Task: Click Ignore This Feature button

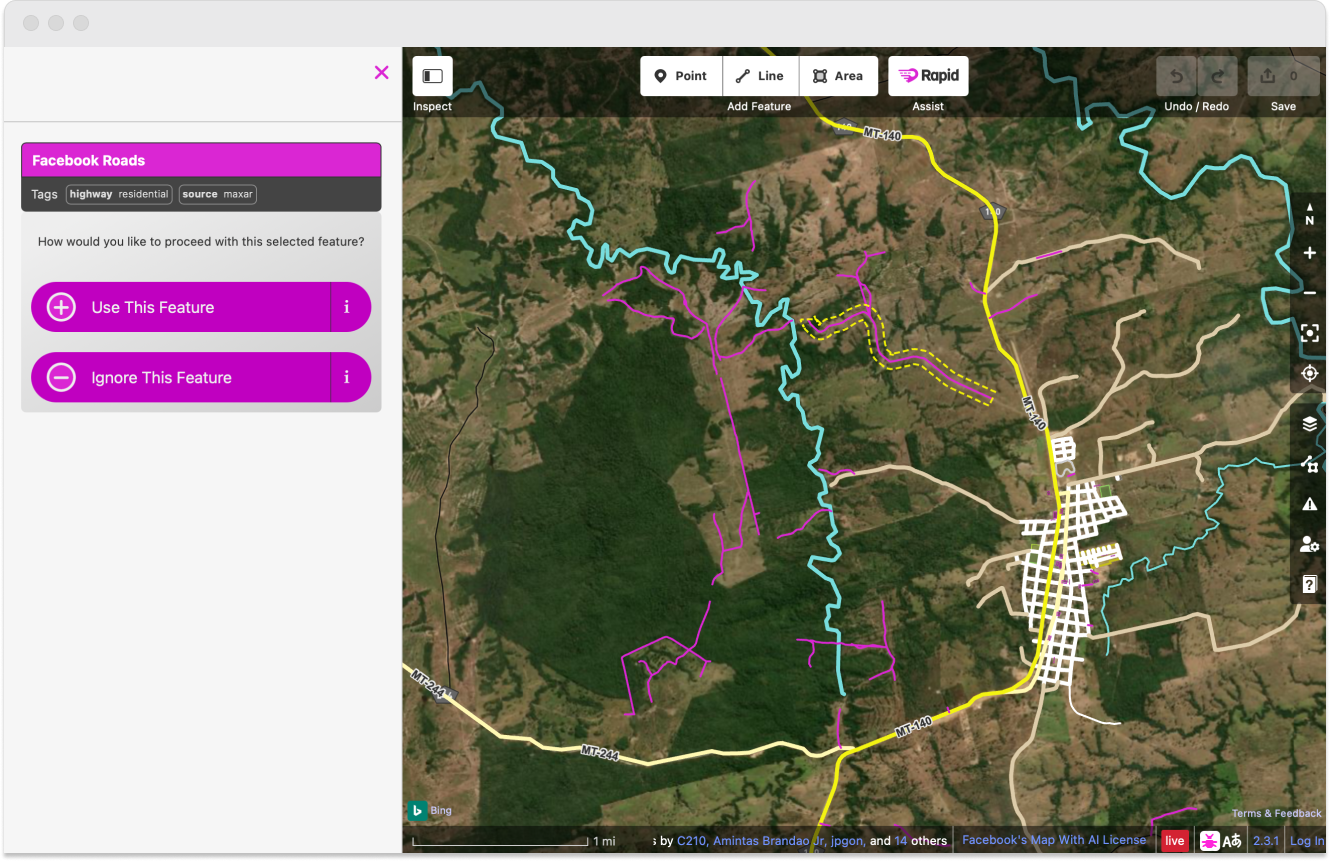Action: (x=181, y=377)
